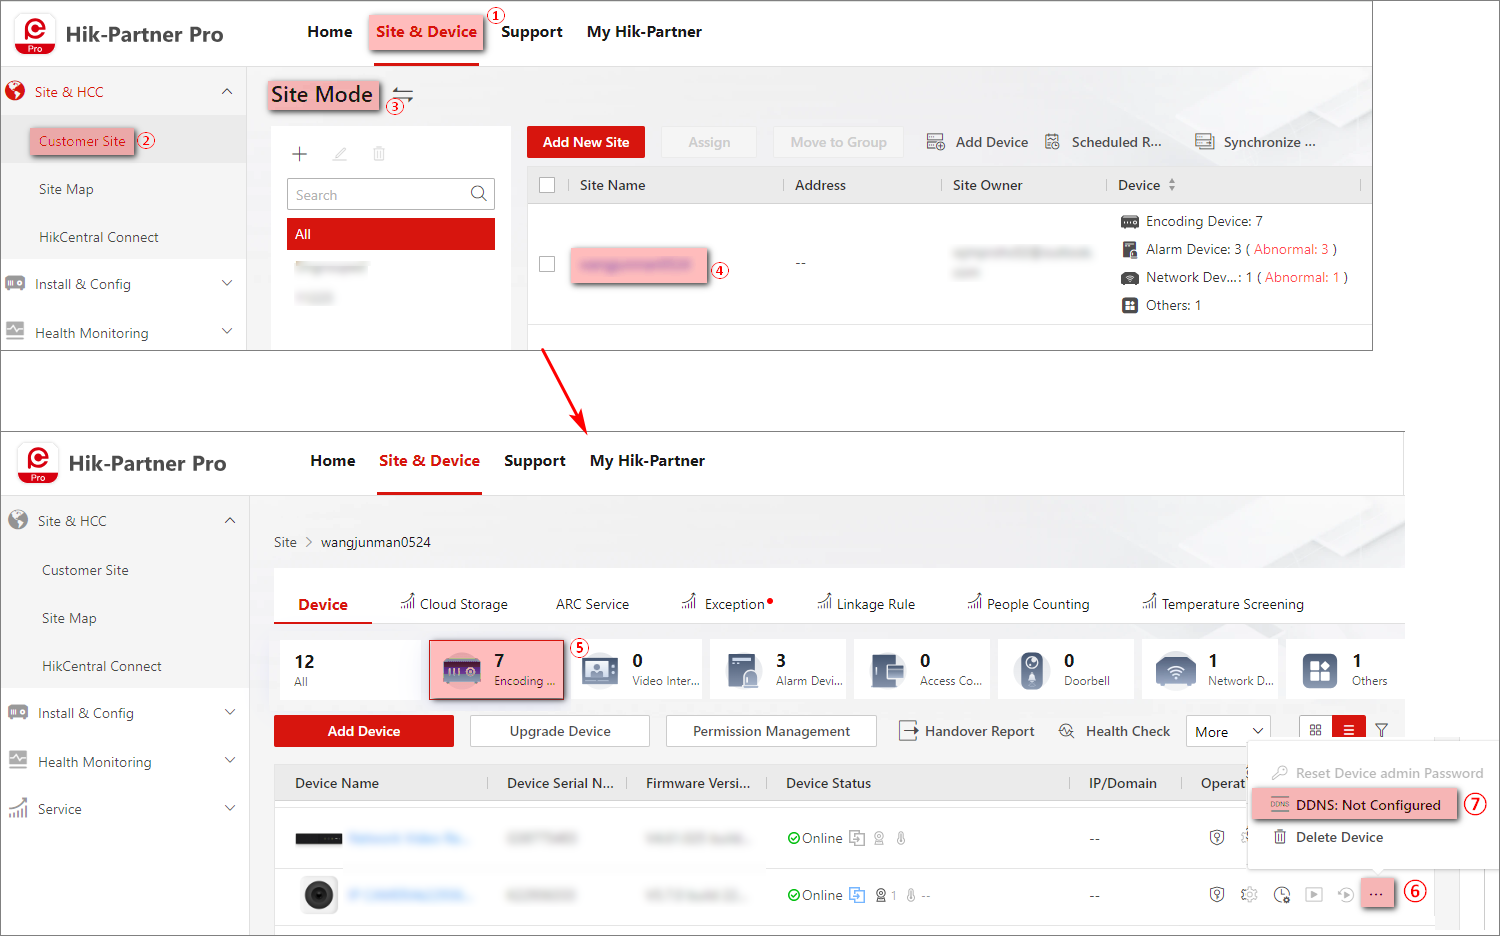This screenshot has width=1500, height=936.
Task: Select the red All group in the group list
Action: pyautogui.click(x=391, y=234)
